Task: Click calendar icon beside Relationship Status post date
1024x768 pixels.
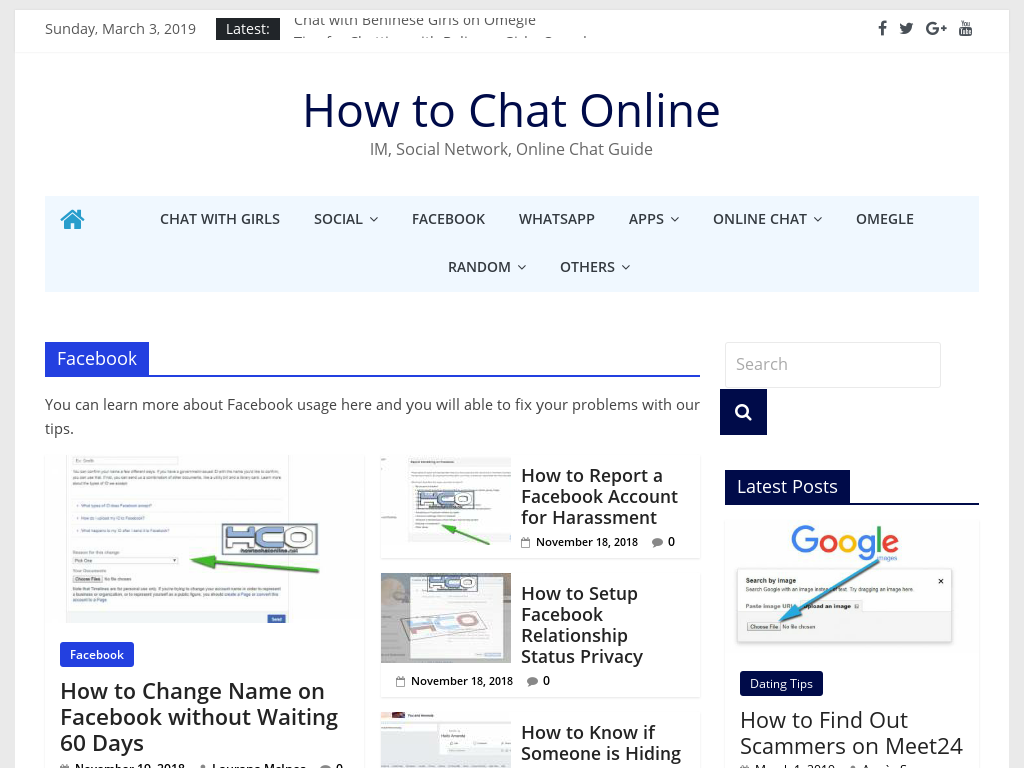Action: [x=400, y=681]
